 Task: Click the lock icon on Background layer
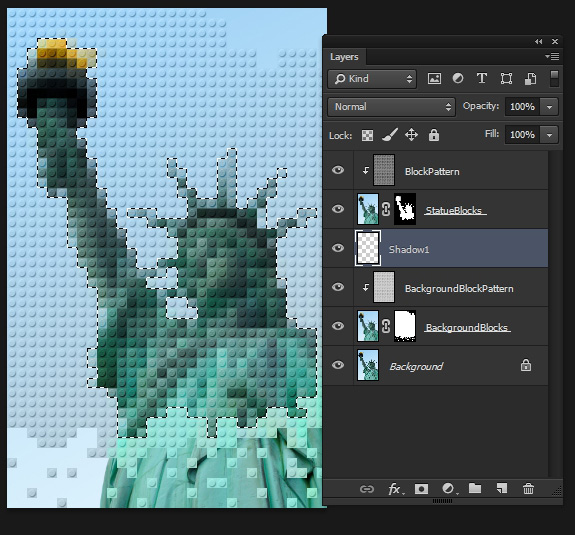tap(526, 365)
